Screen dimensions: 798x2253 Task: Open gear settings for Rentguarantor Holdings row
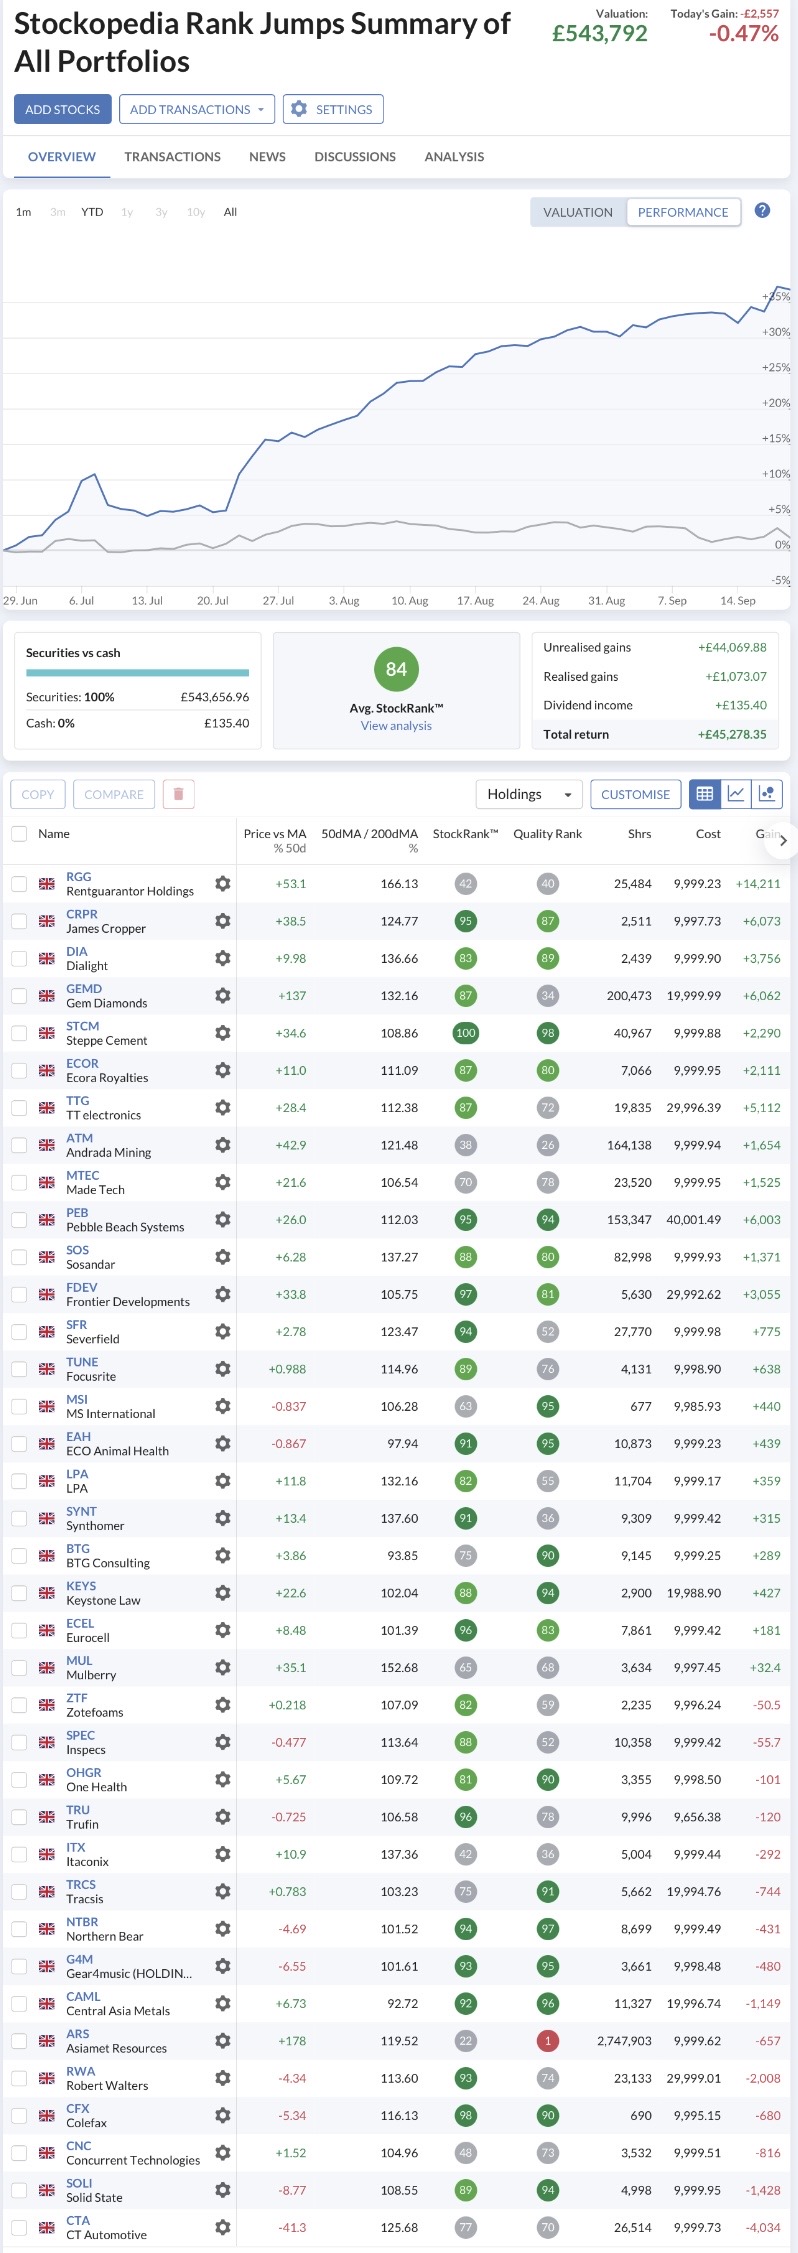[222, 884]
